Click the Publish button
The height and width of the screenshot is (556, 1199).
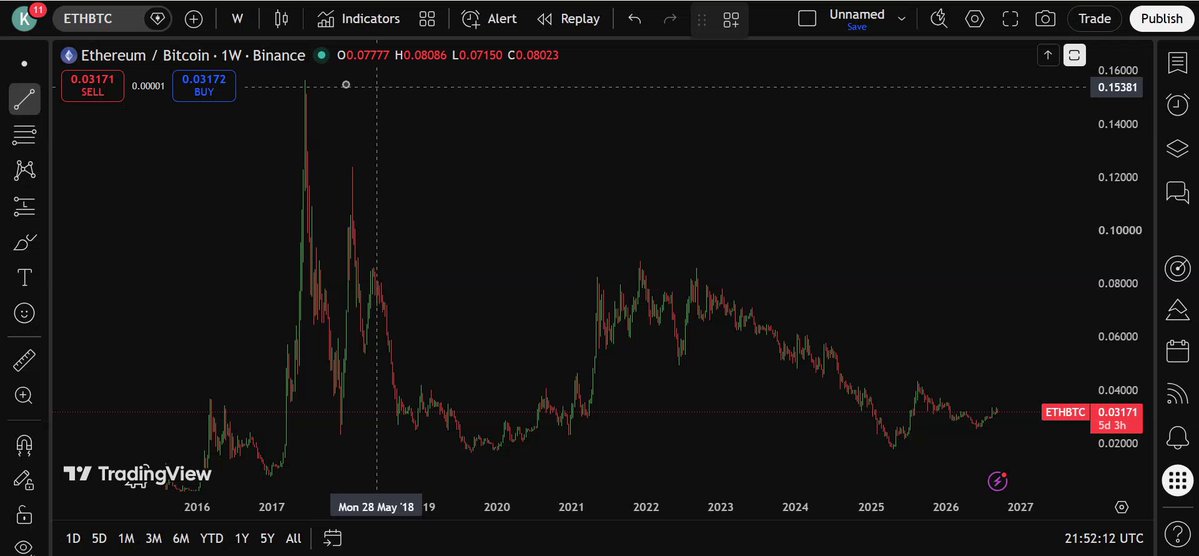point(1161,18)
